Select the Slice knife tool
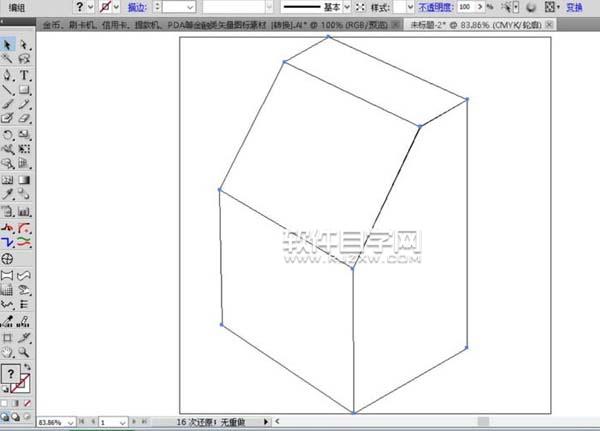Viewport: 600px width, 431px height. click(x=24, y=338)
